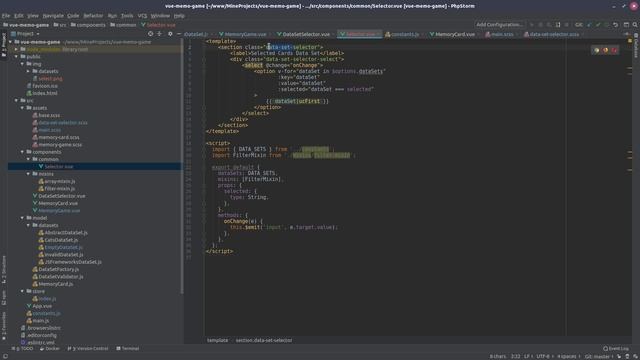The width and height of the screenshot is (640, 360).
Task: Hide the Project panel with minus icon
Action: pyautogui.click(x=179, y=34)
